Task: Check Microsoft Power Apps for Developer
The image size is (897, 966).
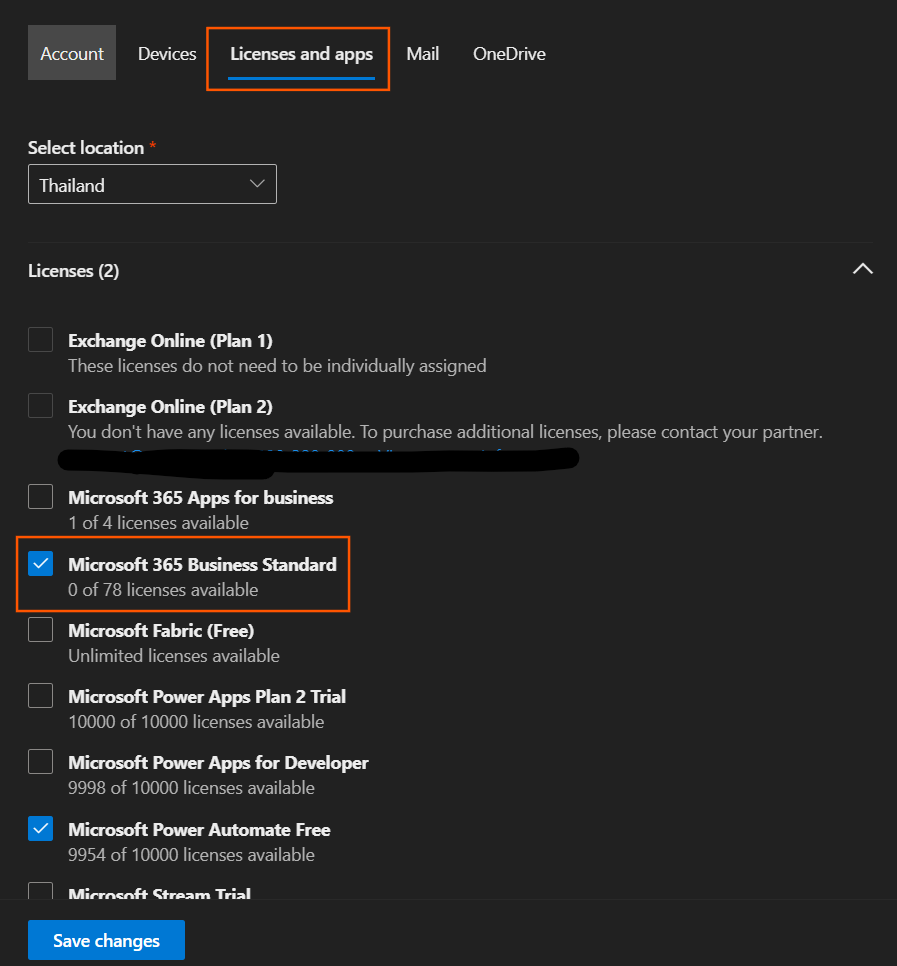Action: [41, 761]
